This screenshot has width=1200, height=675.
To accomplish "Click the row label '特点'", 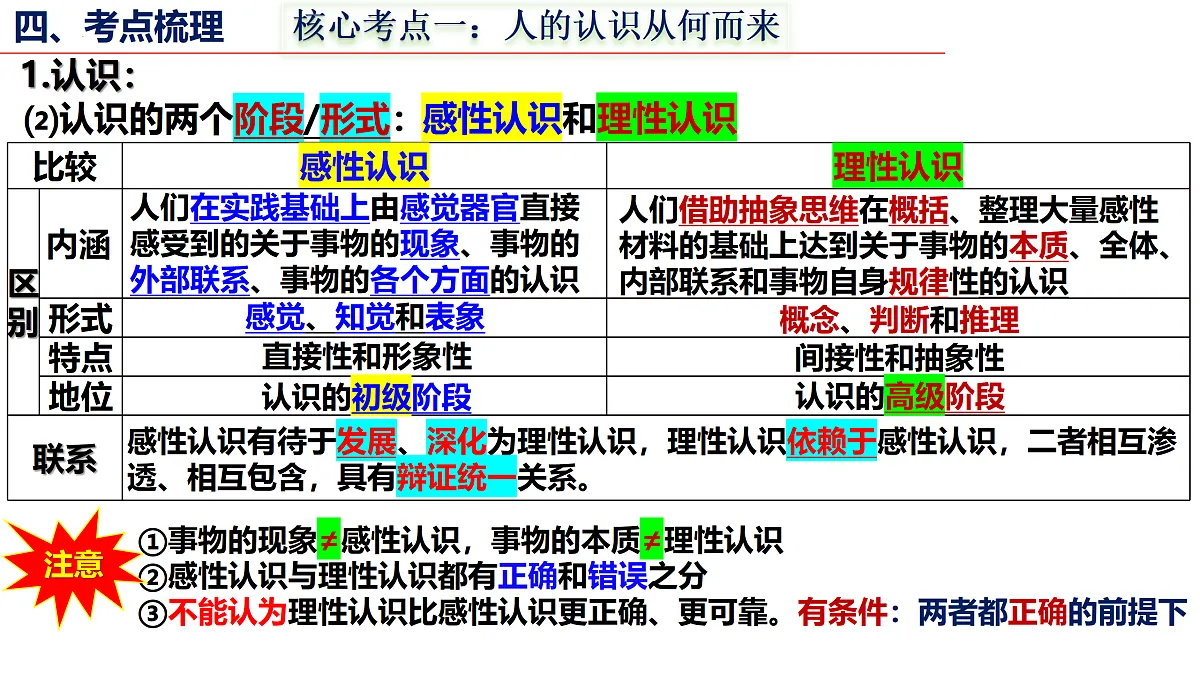I will coord(80,357).
